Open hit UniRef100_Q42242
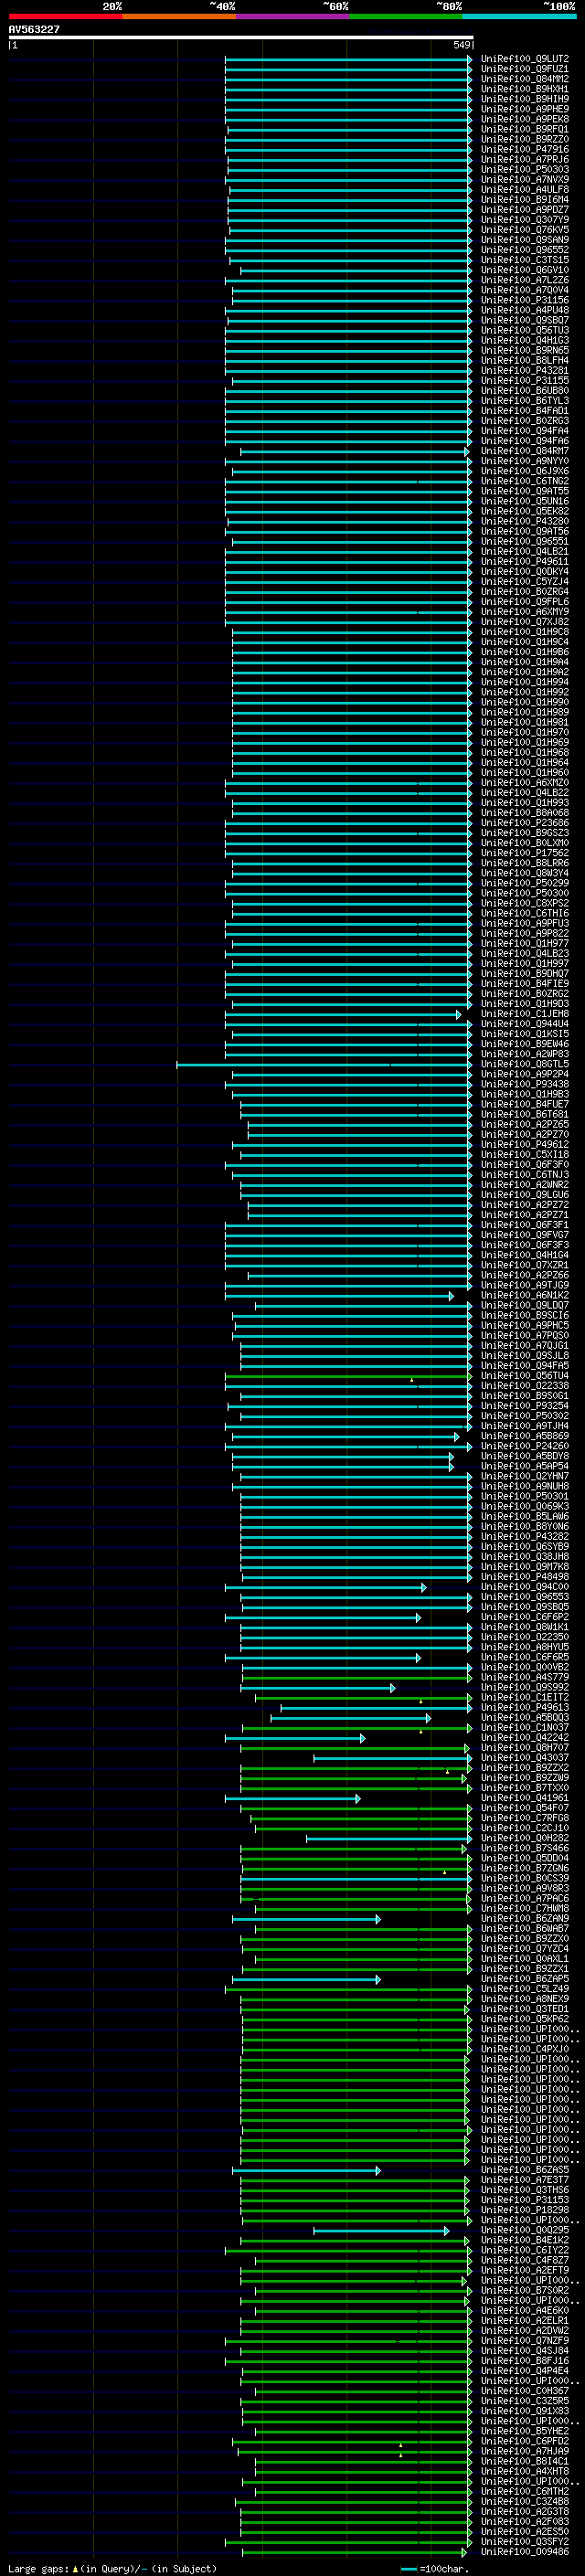The image size is (585, 2576). [x=525, y=1738]
